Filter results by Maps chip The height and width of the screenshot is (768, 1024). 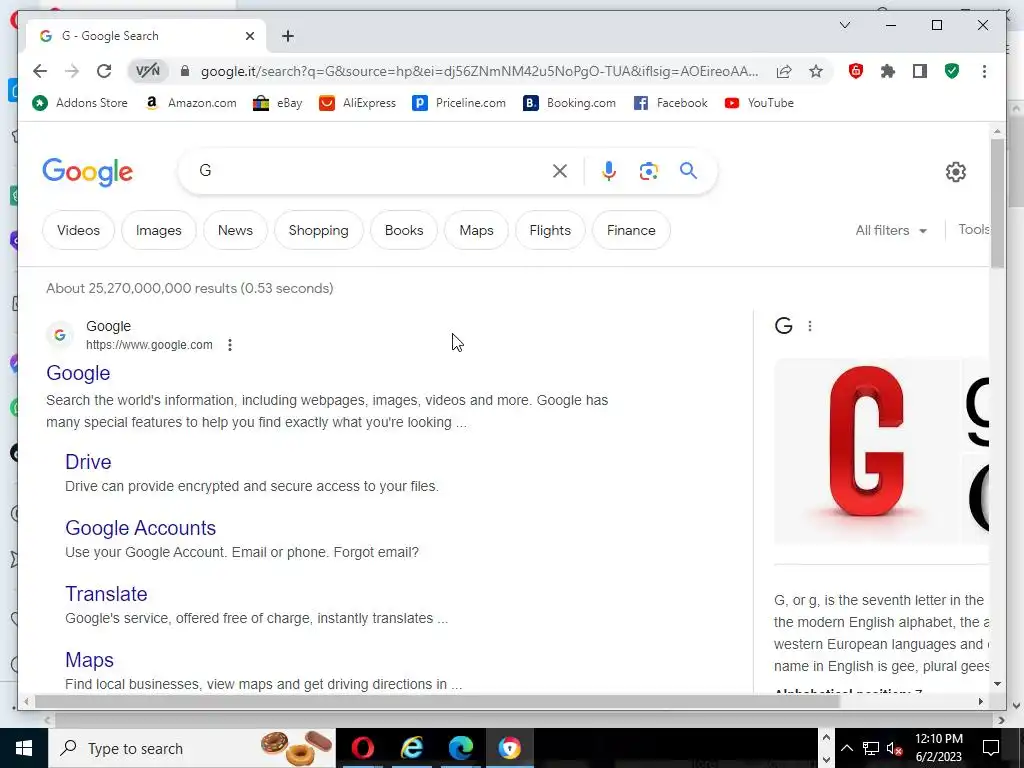[476, 230]
